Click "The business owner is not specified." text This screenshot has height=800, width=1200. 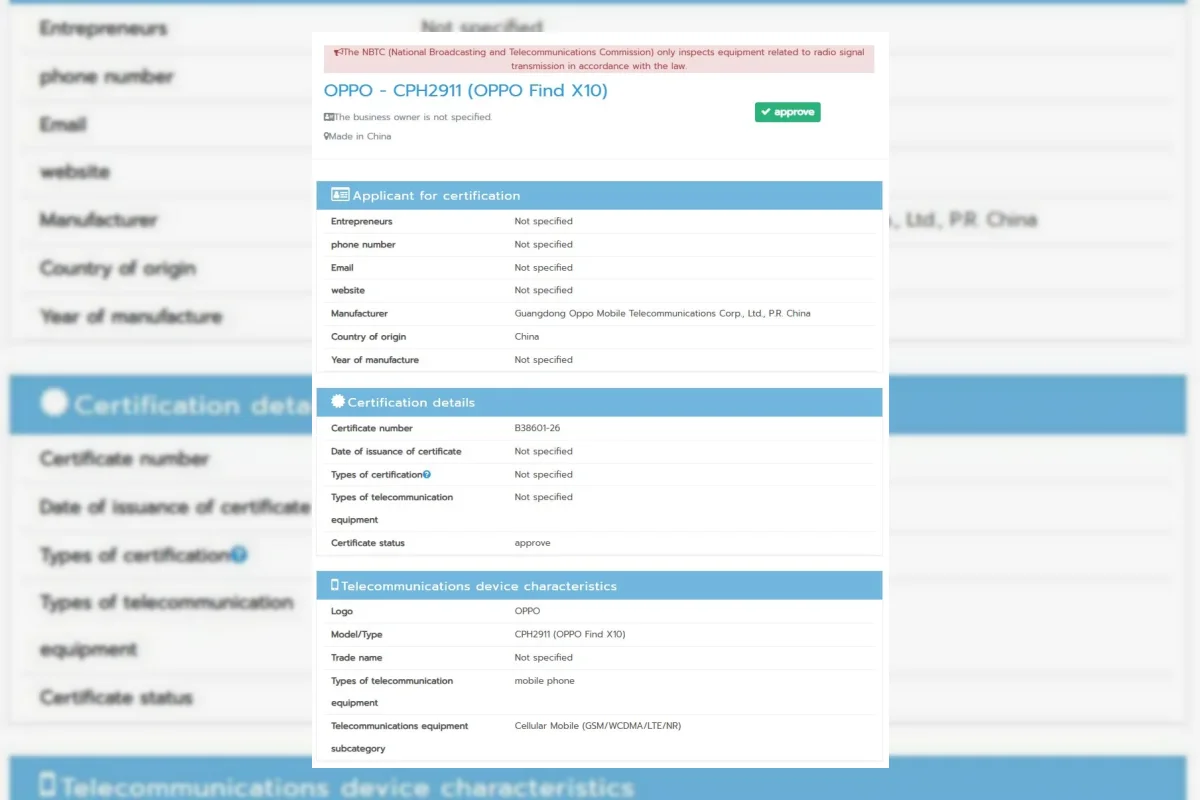coord(414,117)
